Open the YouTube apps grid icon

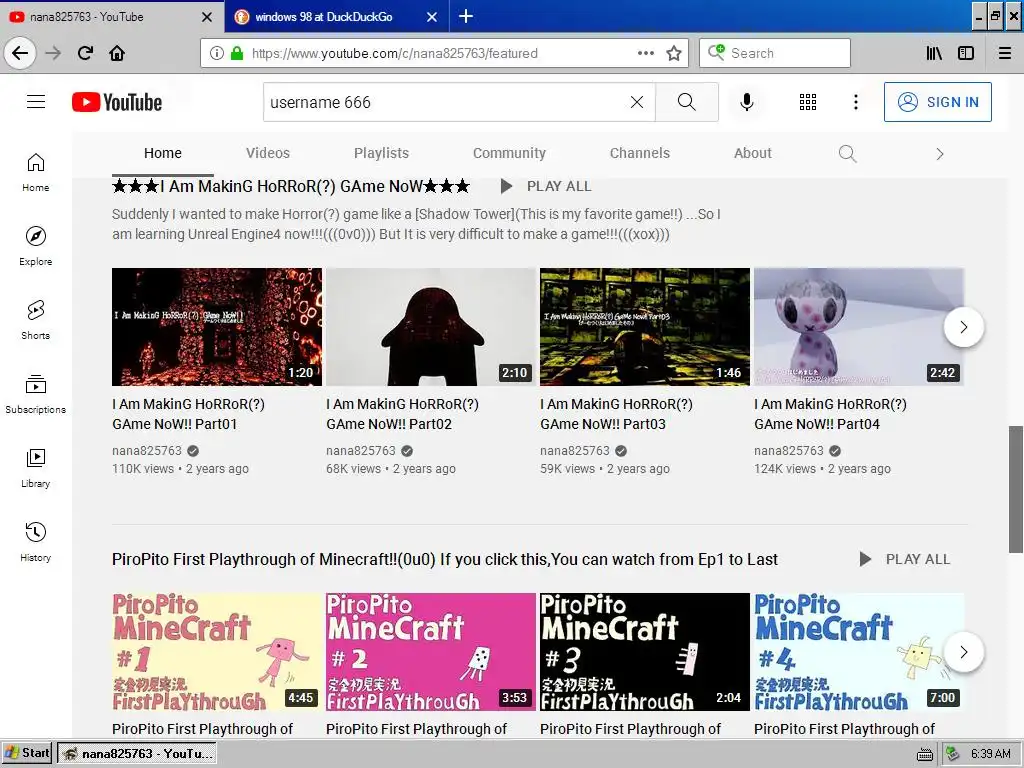(808, 102)
